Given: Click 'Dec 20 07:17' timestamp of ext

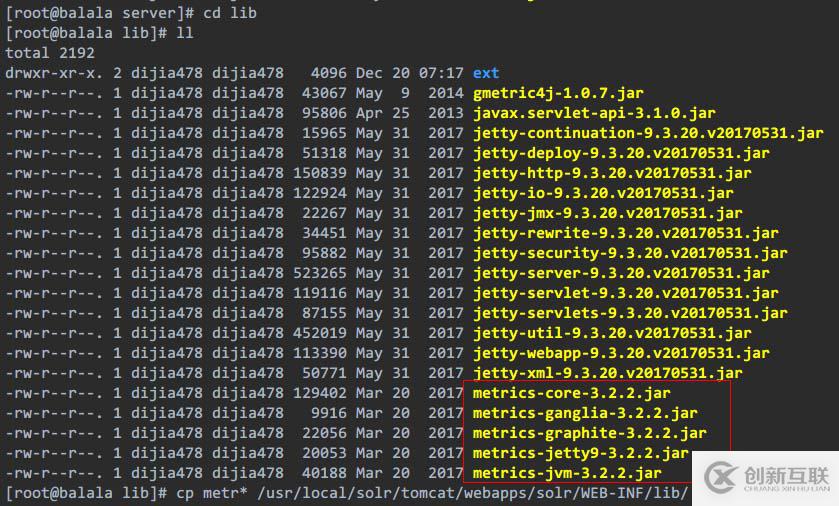Looking at the screenshot, I should [409, 73].
